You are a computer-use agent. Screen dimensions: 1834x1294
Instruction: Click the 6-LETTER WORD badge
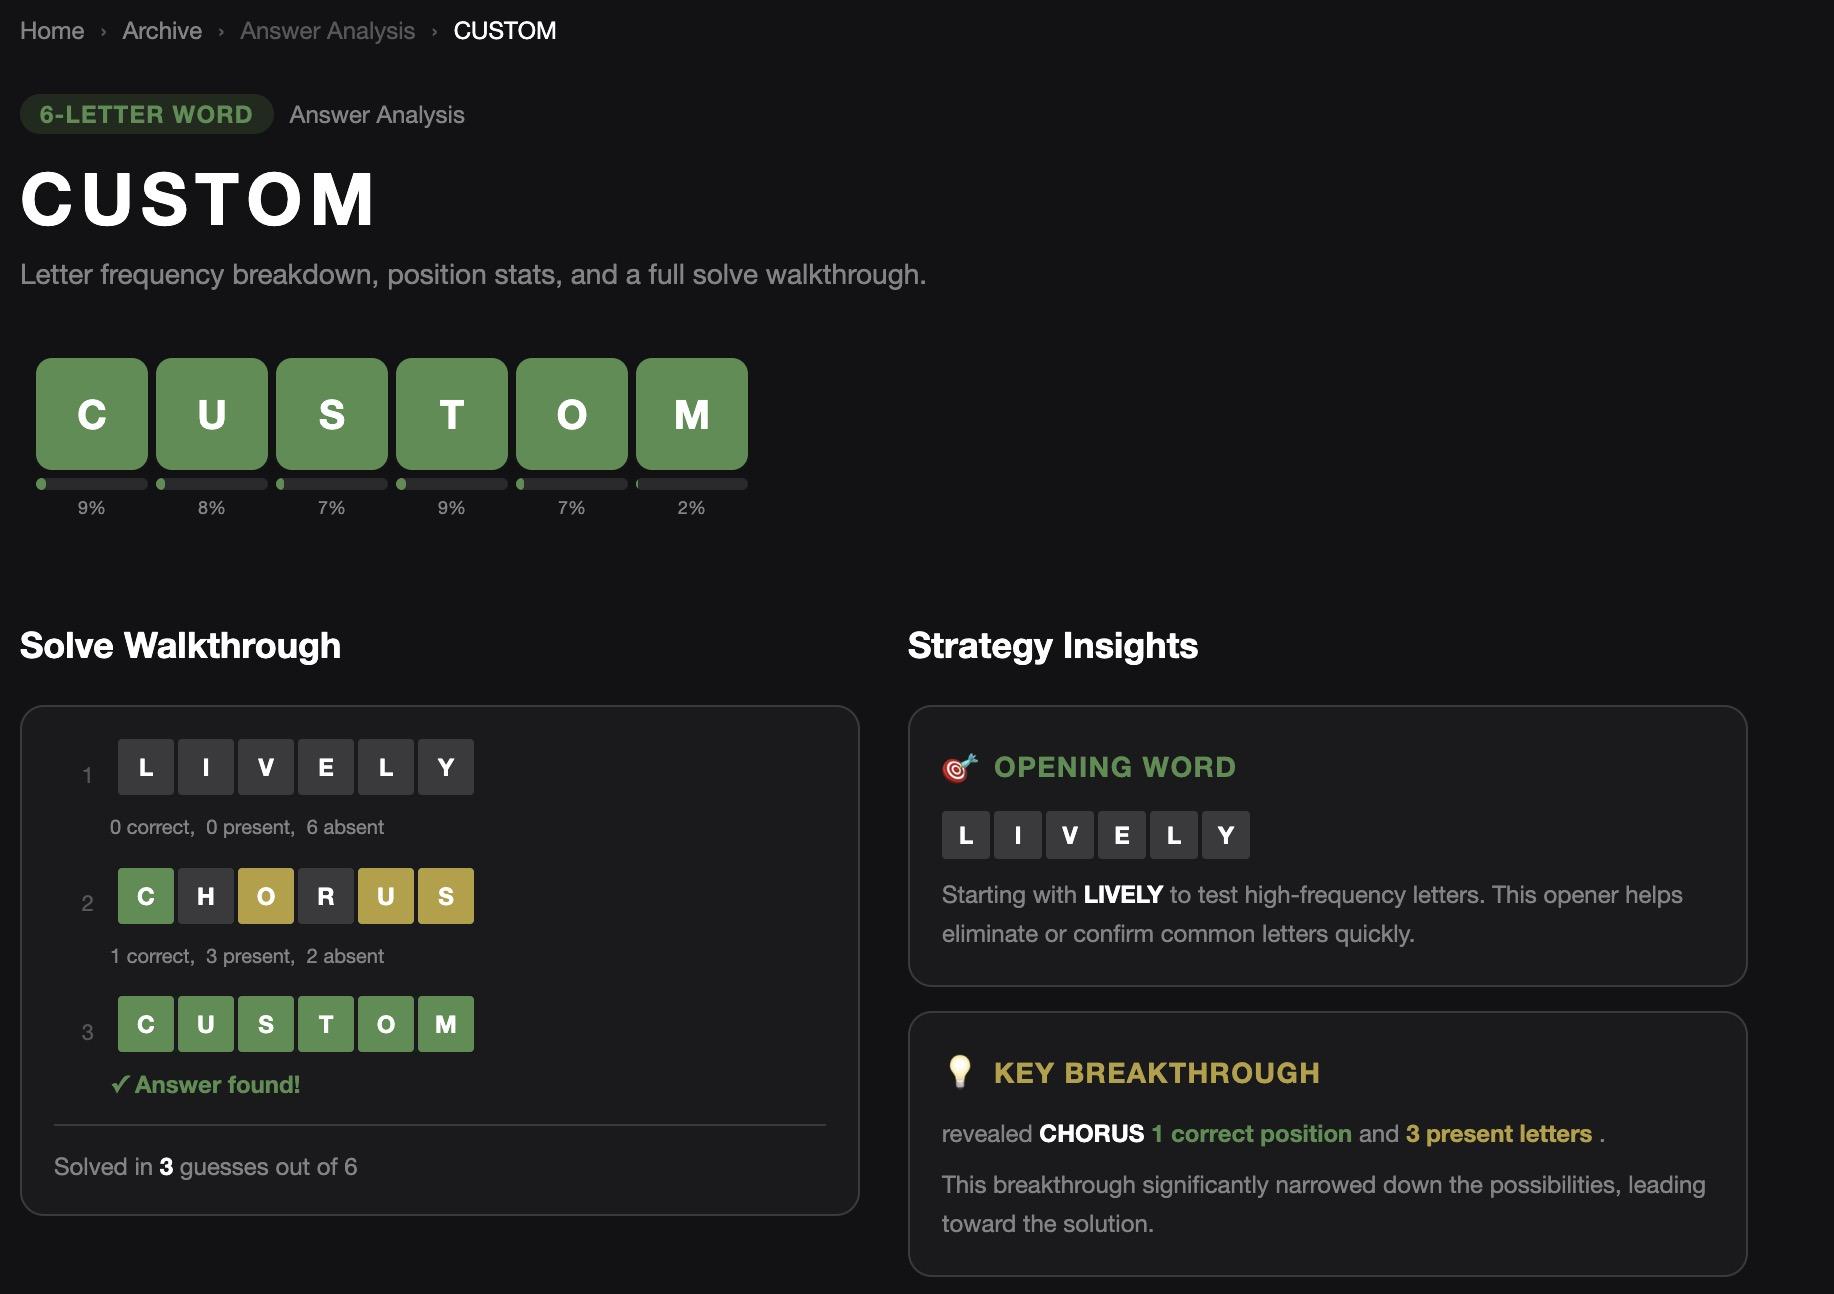pyautogui.click(x=146, y=114)
